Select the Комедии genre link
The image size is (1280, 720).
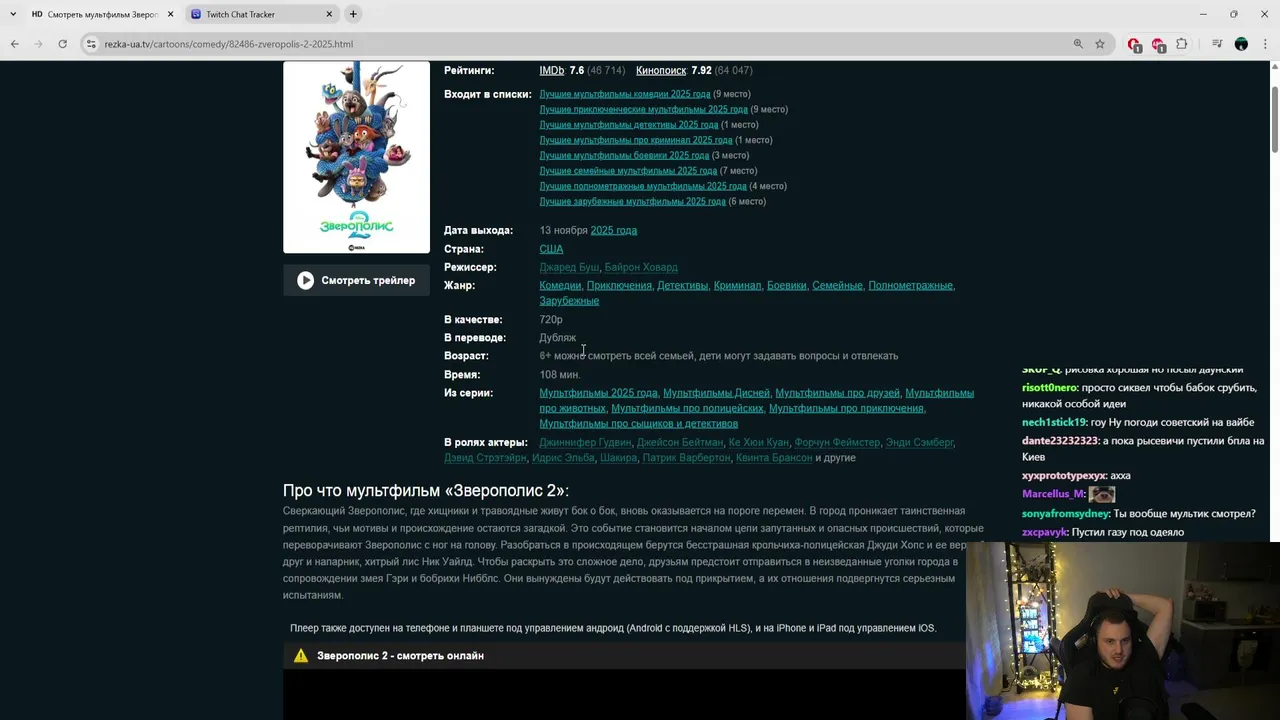(560, 286)
